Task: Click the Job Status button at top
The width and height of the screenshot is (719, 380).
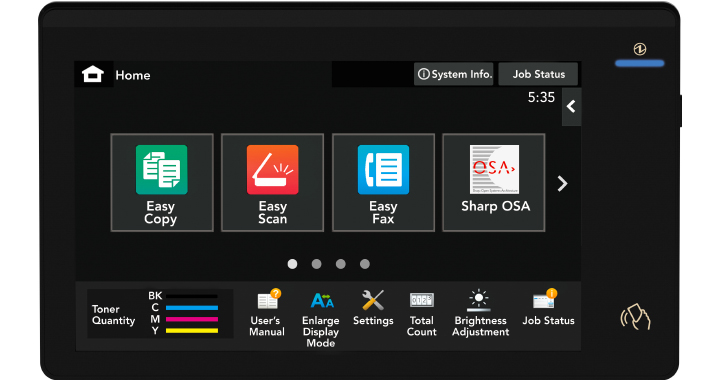Action: click(x=538, y=74)
